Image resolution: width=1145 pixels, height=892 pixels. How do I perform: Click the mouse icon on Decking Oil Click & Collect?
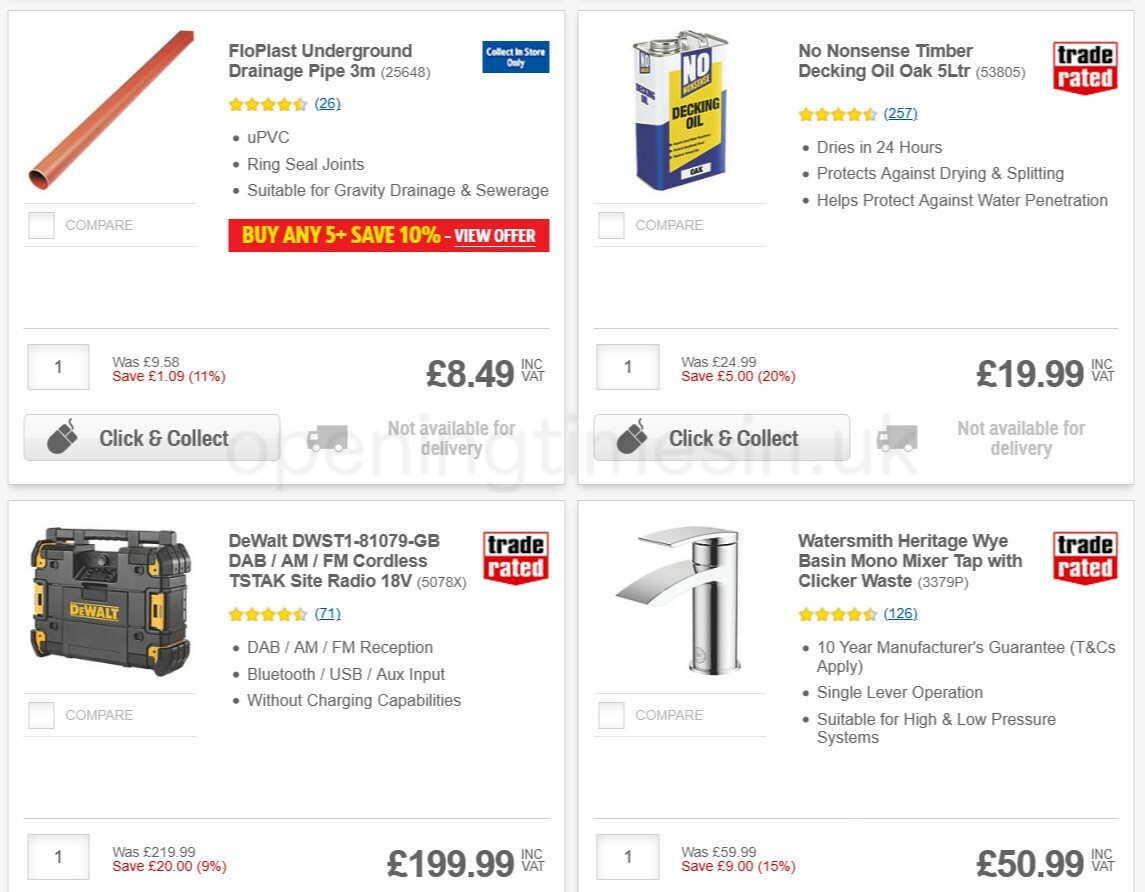tap(632, 436)
